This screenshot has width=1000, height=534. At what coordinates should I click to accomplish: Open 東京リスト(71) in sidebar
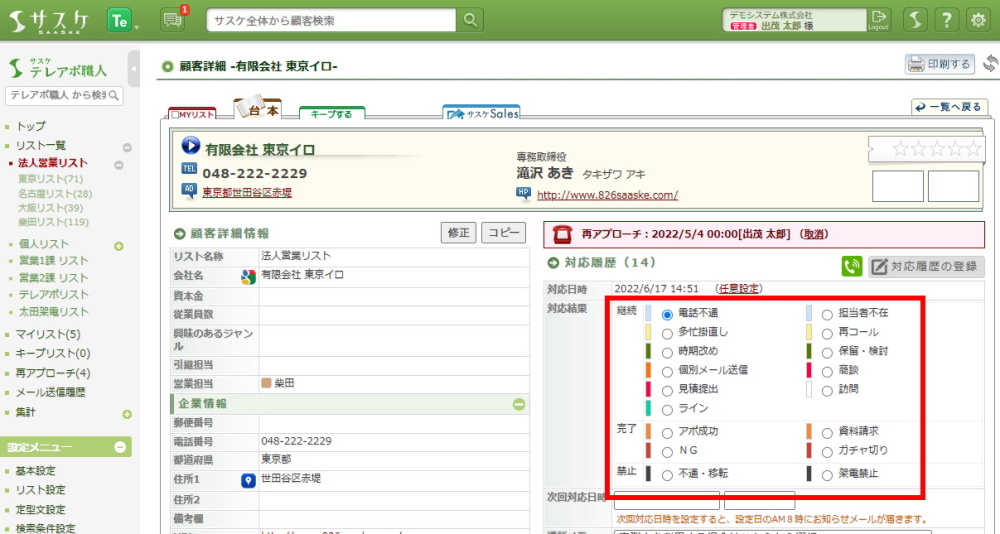click(50, 179)
